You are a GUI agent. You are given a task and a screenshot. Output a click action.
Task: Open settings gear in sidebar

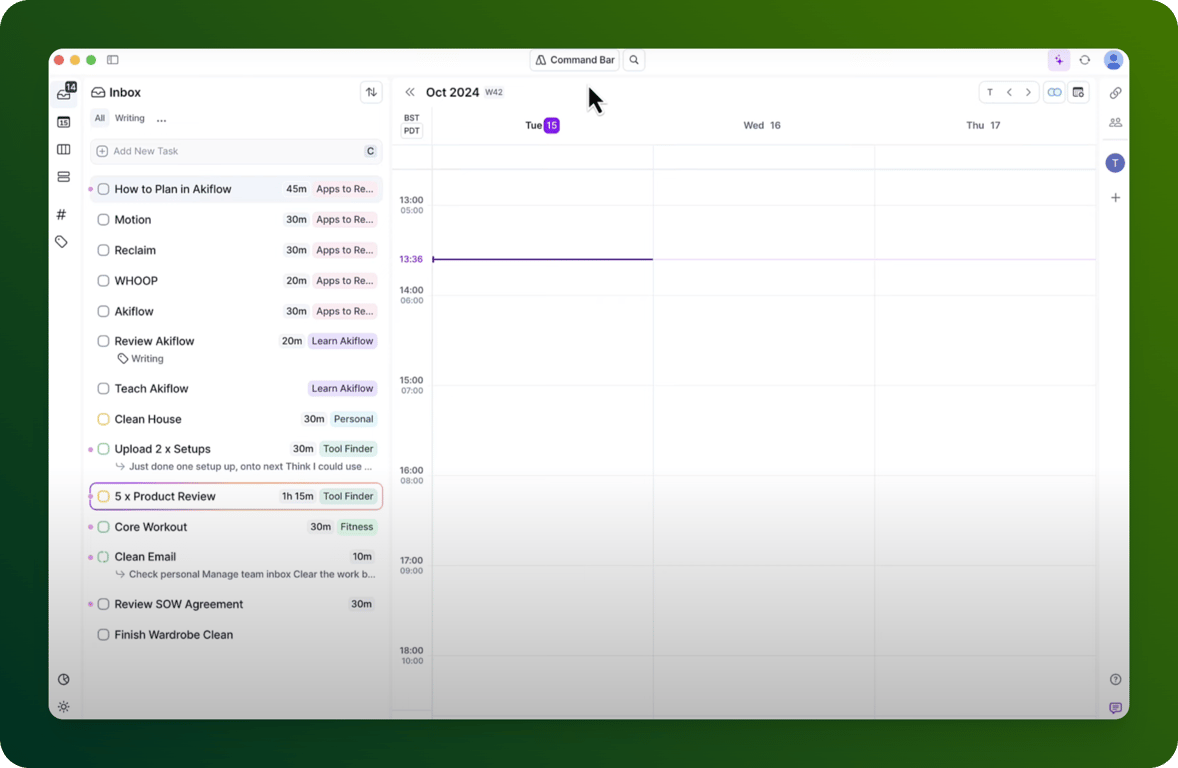[x=64, y=707]
